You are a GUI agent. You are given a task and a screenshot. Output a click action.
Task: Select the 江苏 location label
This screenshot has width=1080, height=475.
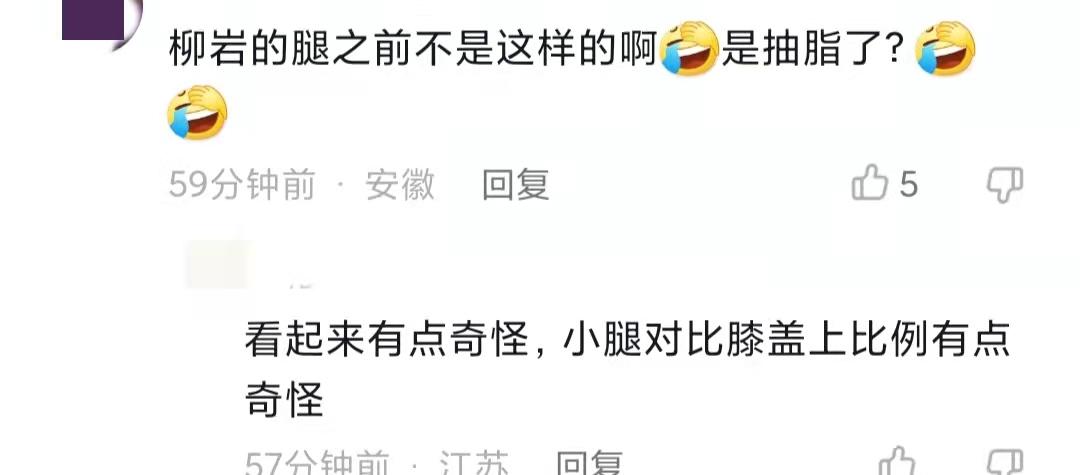point(474,463)
